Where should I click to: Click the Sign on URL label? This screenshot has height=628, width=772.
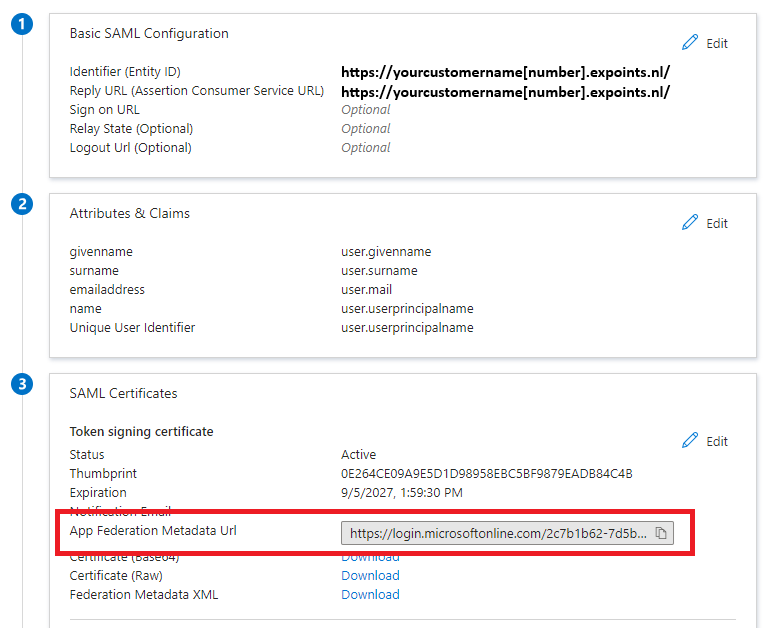(104, 110)
